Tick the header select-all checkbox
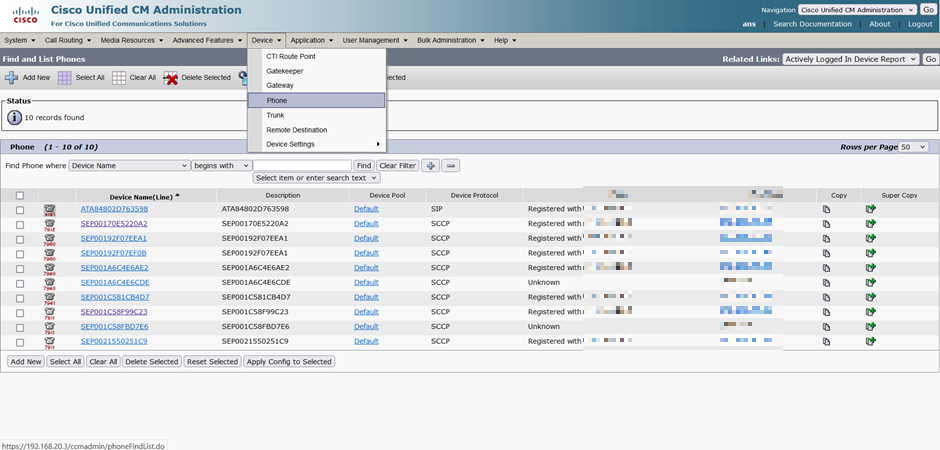 tap(20, 195)
